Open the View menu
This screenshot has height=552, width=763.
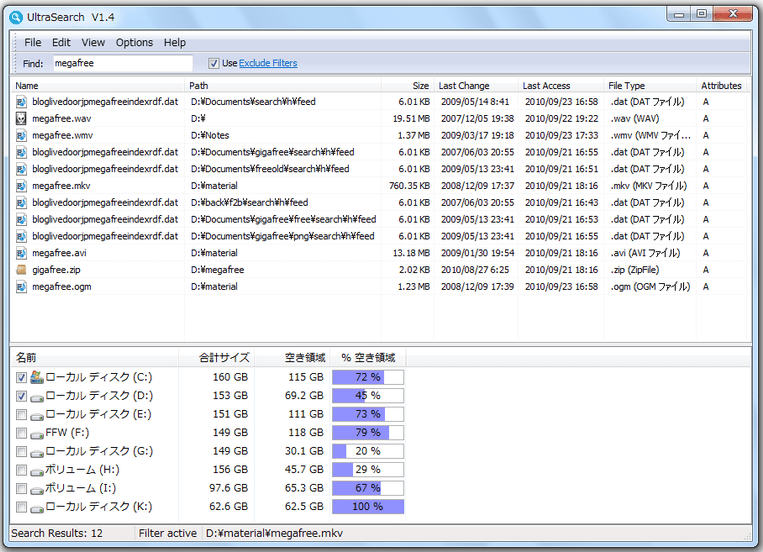click(x=93, y=43)
